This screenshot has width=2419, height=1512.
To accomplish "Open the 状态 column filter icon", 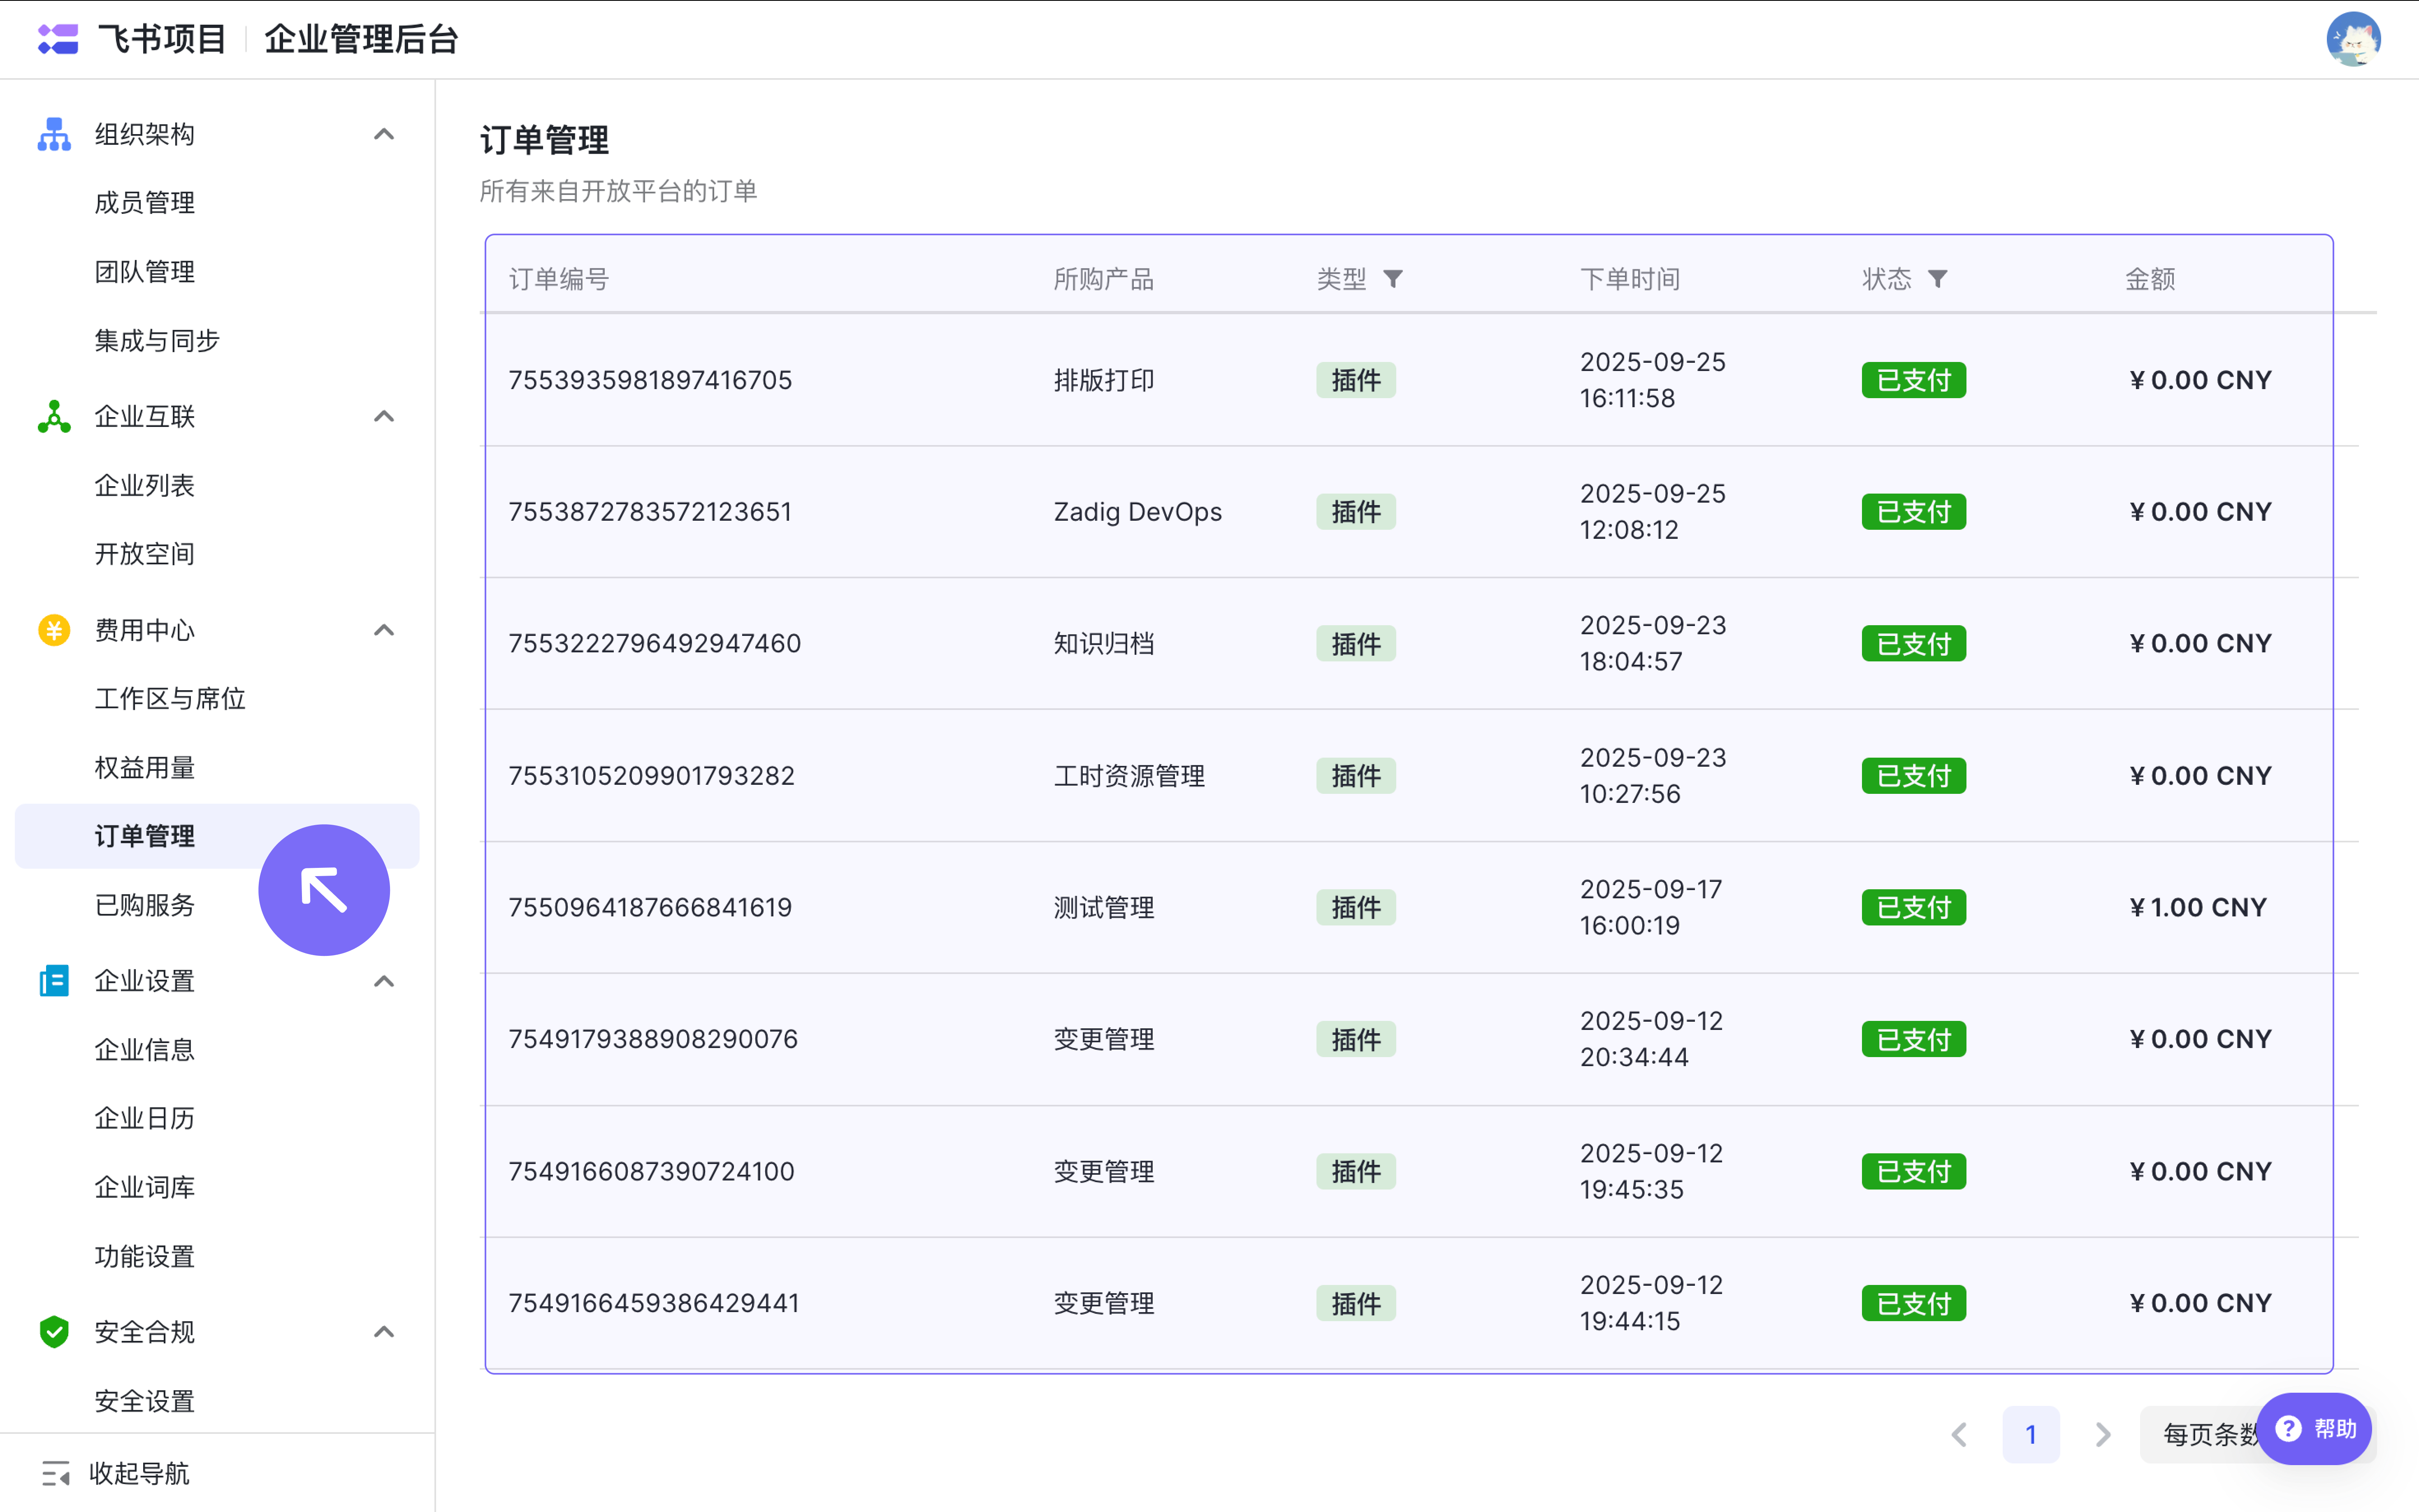I will [1938, 279].
